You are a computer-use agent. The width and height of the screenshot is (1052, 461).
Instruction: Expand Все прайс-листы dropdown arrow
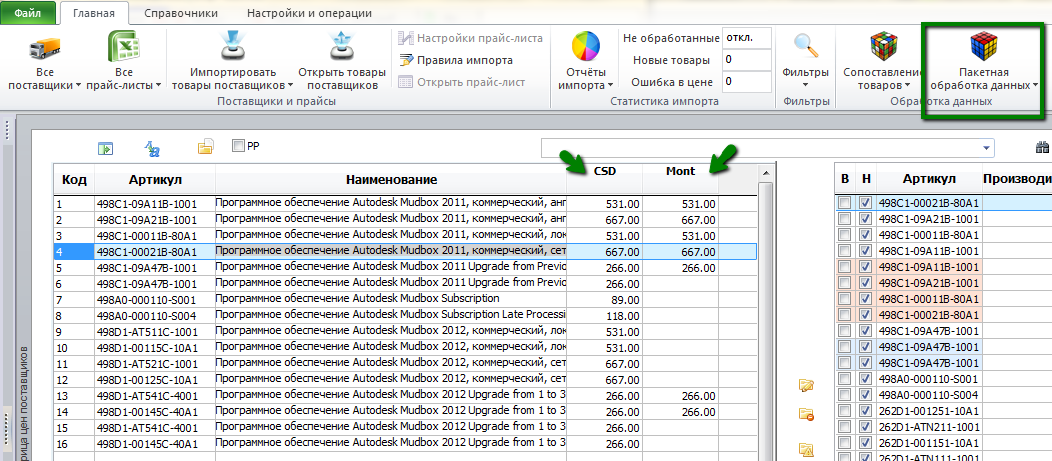pos(158,86)
